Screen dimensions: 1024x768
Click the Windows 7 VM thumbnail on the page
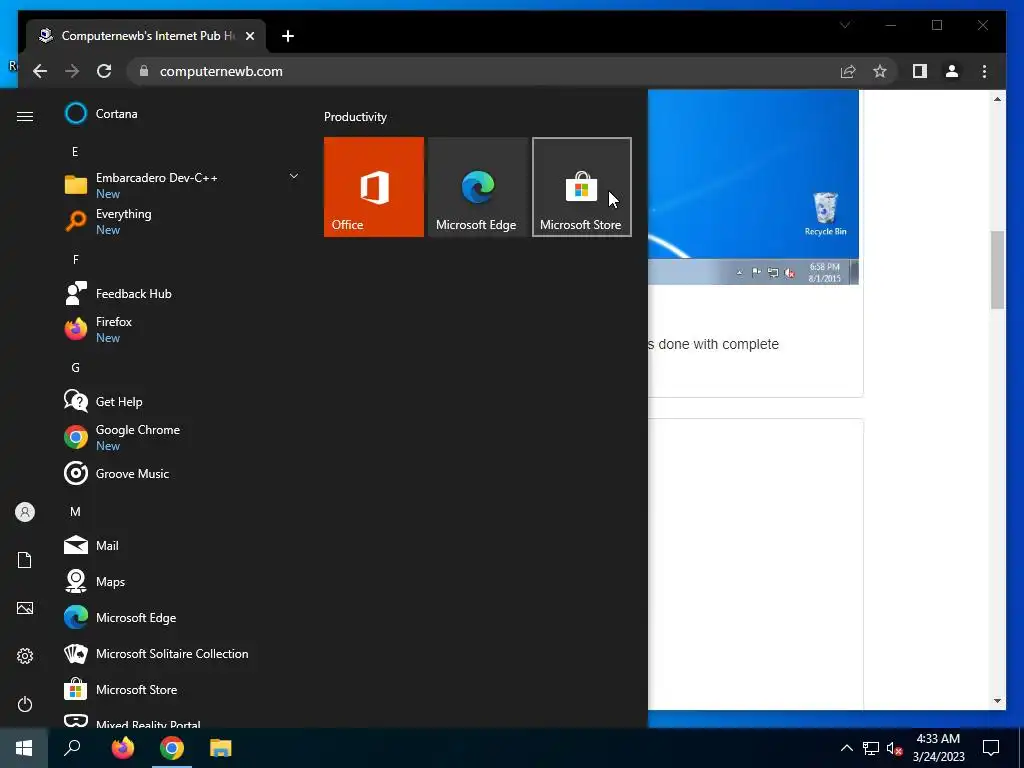754,187
